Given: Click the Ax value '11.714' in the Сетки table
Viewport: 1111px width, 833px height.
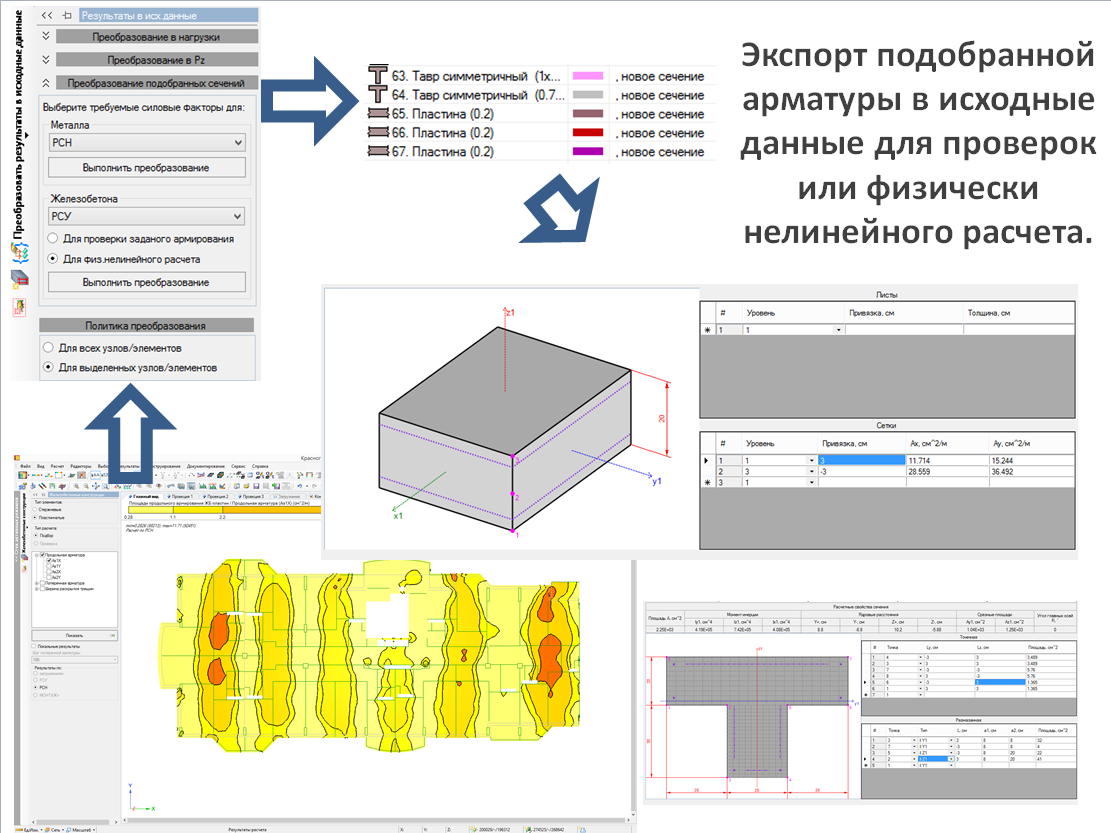Looking at the screenshot, I should pos(919,460).
